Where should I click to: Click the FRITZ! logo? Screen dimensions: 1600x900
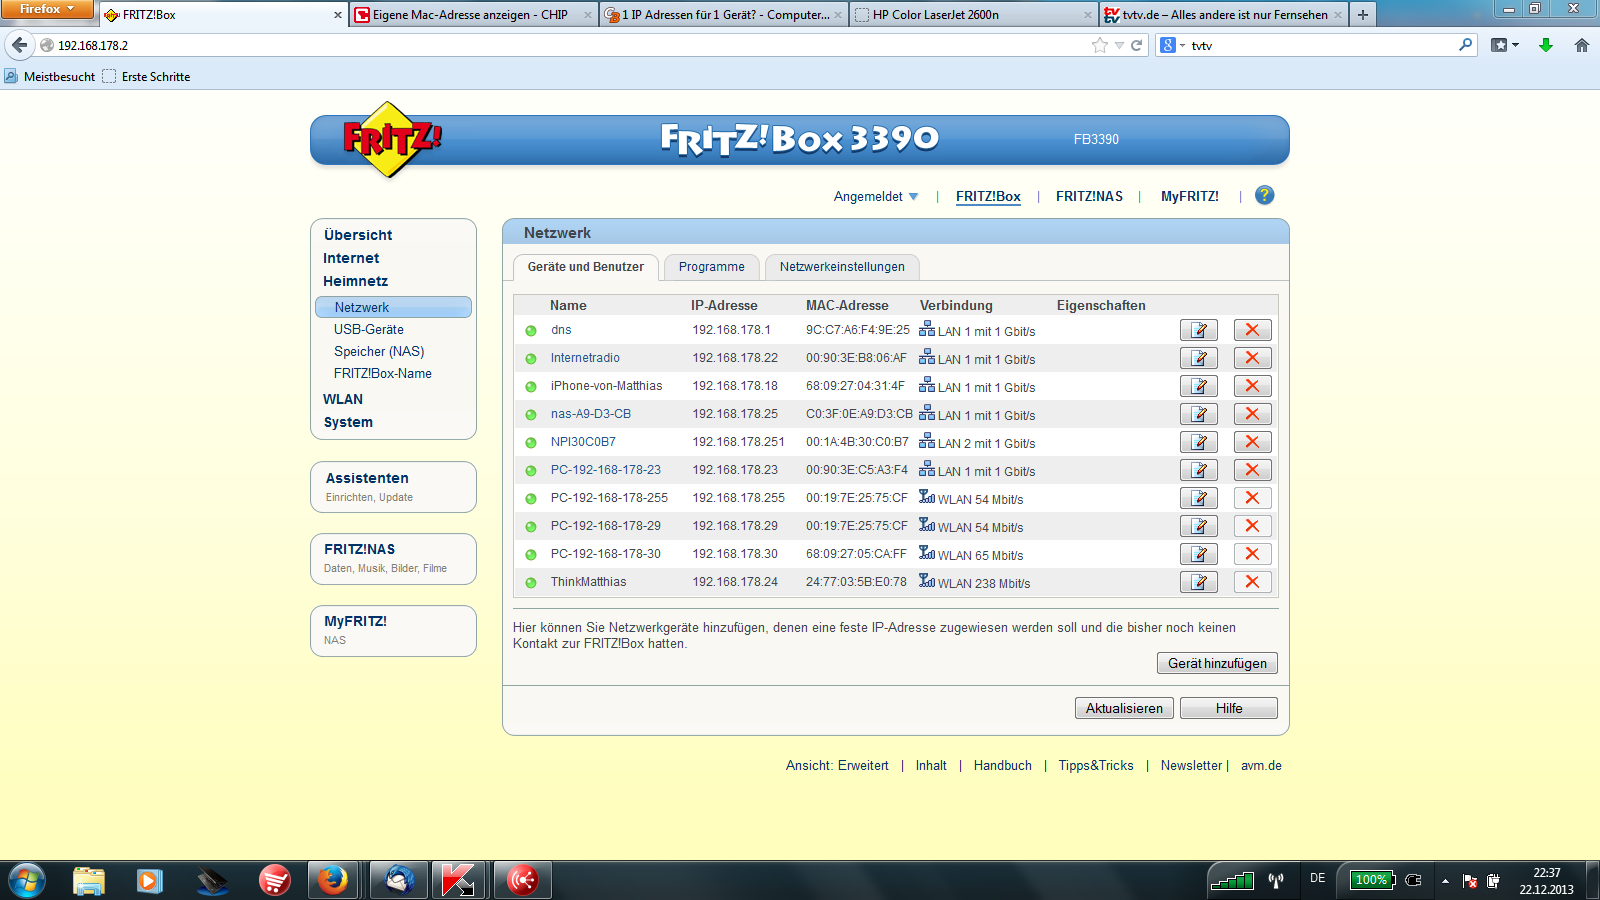tap(393, 140)
